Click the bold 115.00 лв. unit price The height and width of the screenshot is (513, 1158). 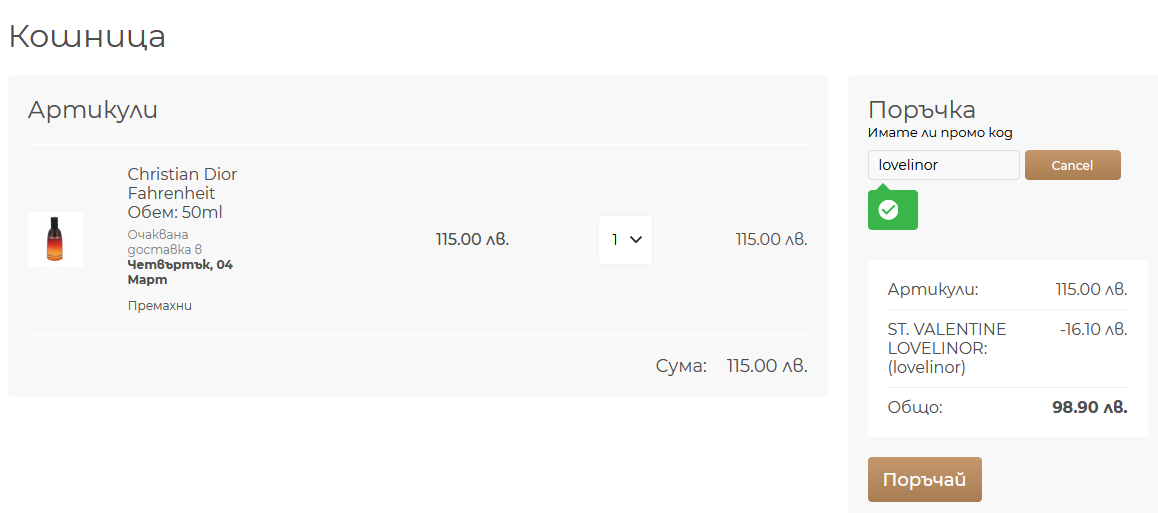coord(473,240)
